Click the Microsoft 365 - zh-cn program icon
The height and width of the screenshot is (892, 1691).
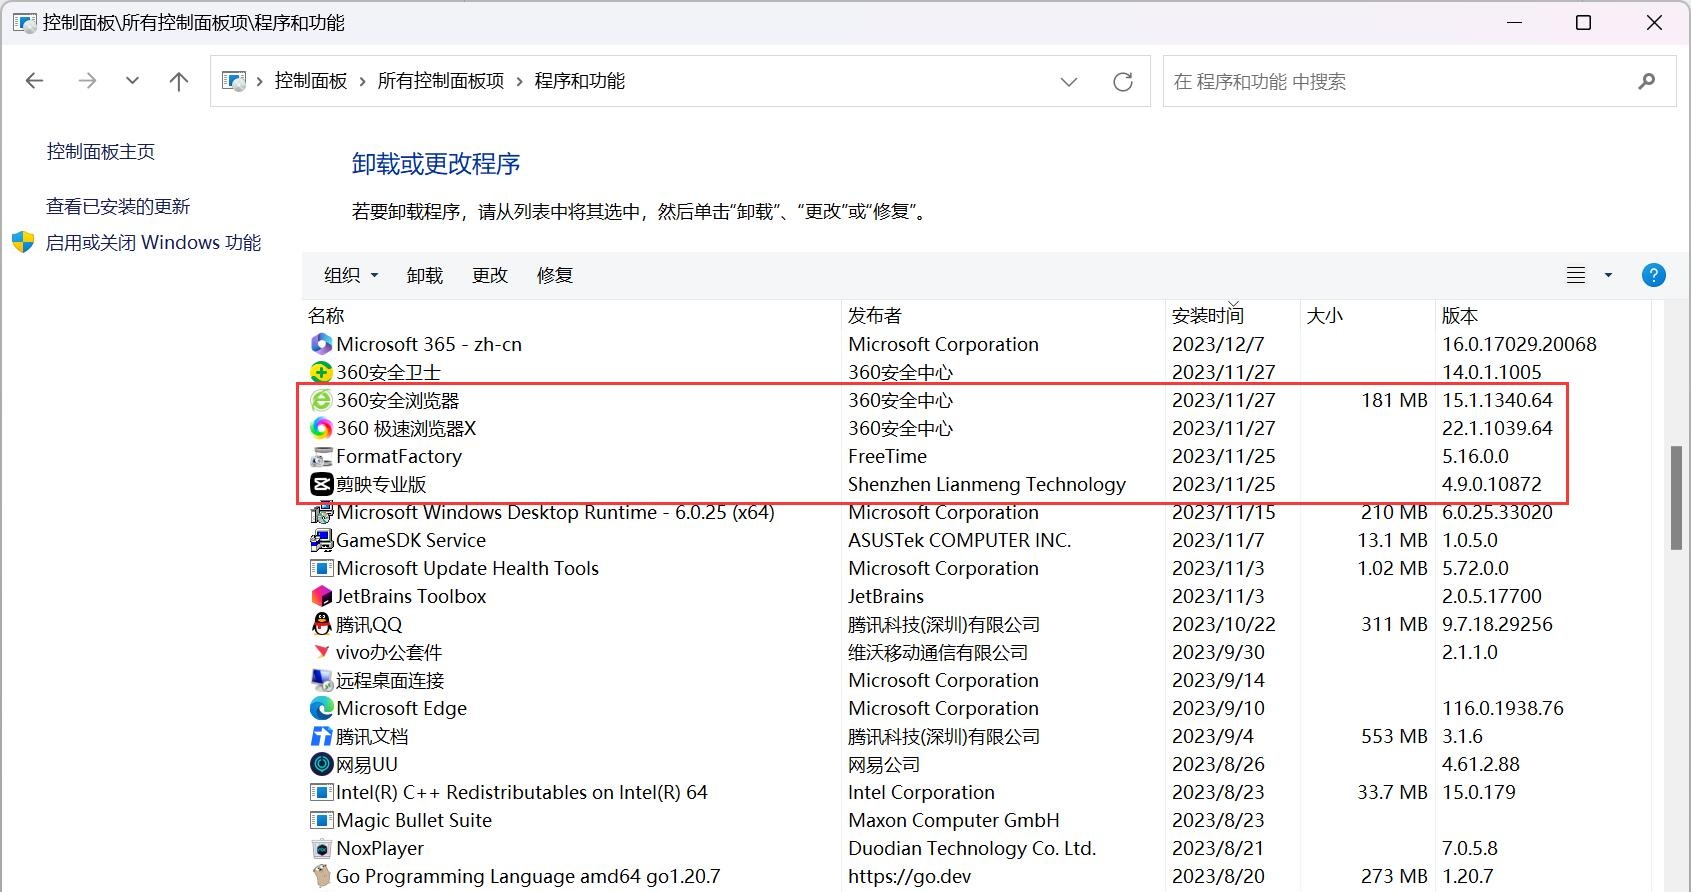point(321,344)
